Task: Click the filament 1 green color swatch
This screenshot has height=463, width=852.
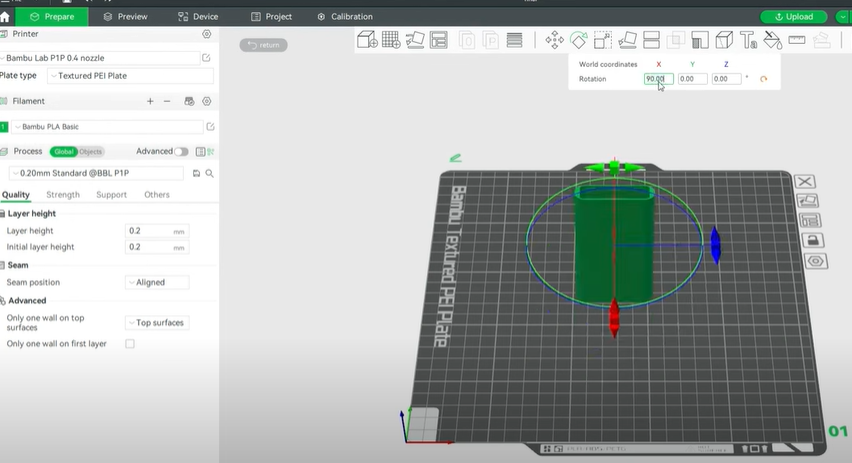Action: [4, 127]
